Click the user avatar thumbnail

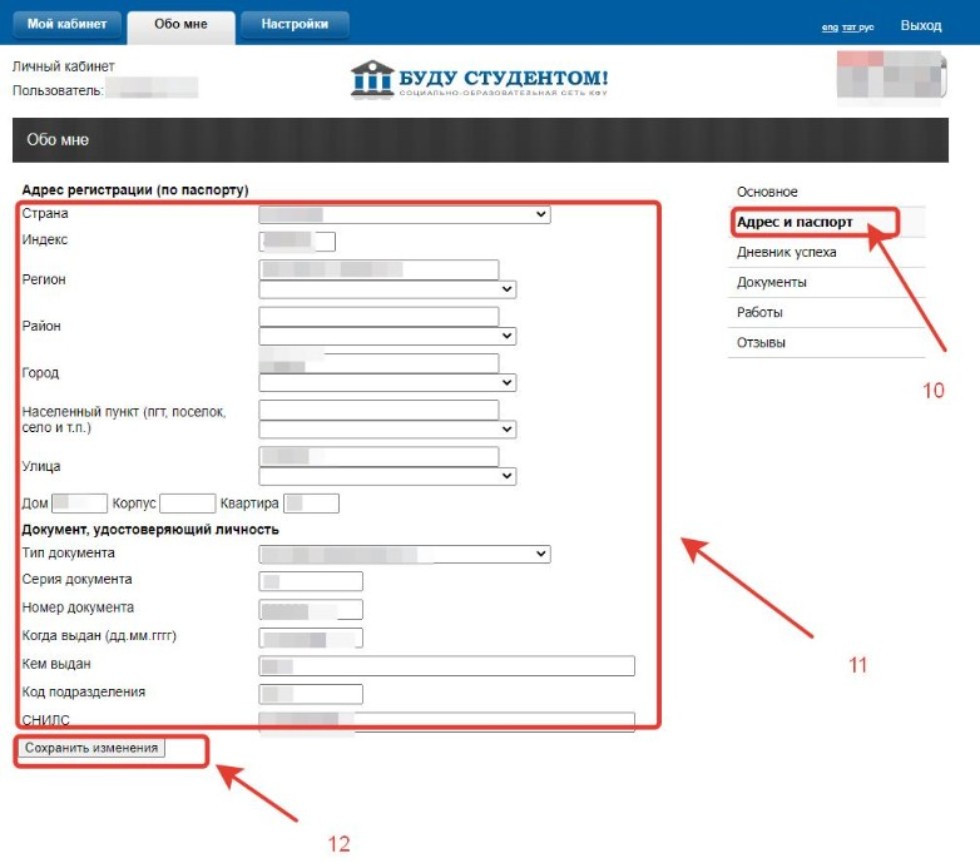pyautogui.click(x=890, y=78)
